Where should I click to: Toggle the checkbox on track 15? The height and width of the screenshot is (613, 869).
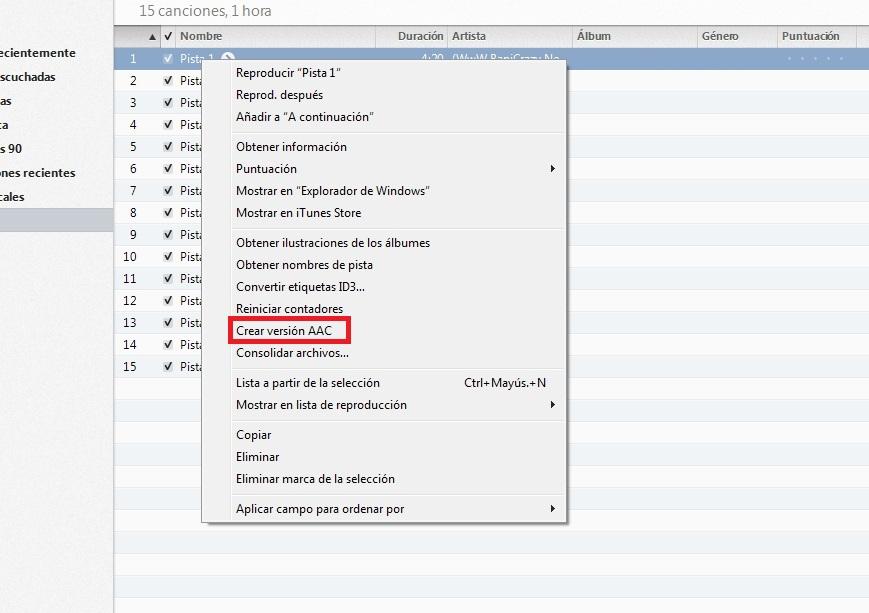click(x=167, y=367)
